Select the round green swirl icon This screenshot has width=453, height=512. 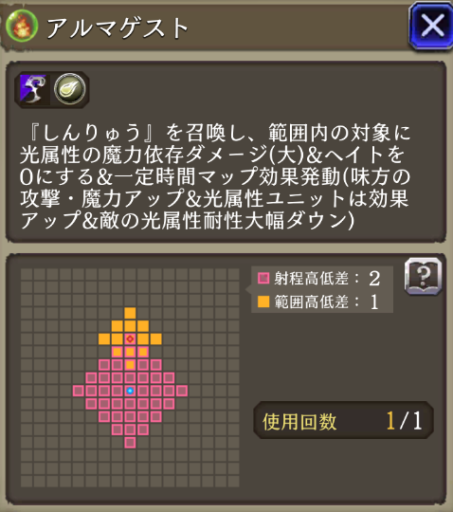pos(70,89)
